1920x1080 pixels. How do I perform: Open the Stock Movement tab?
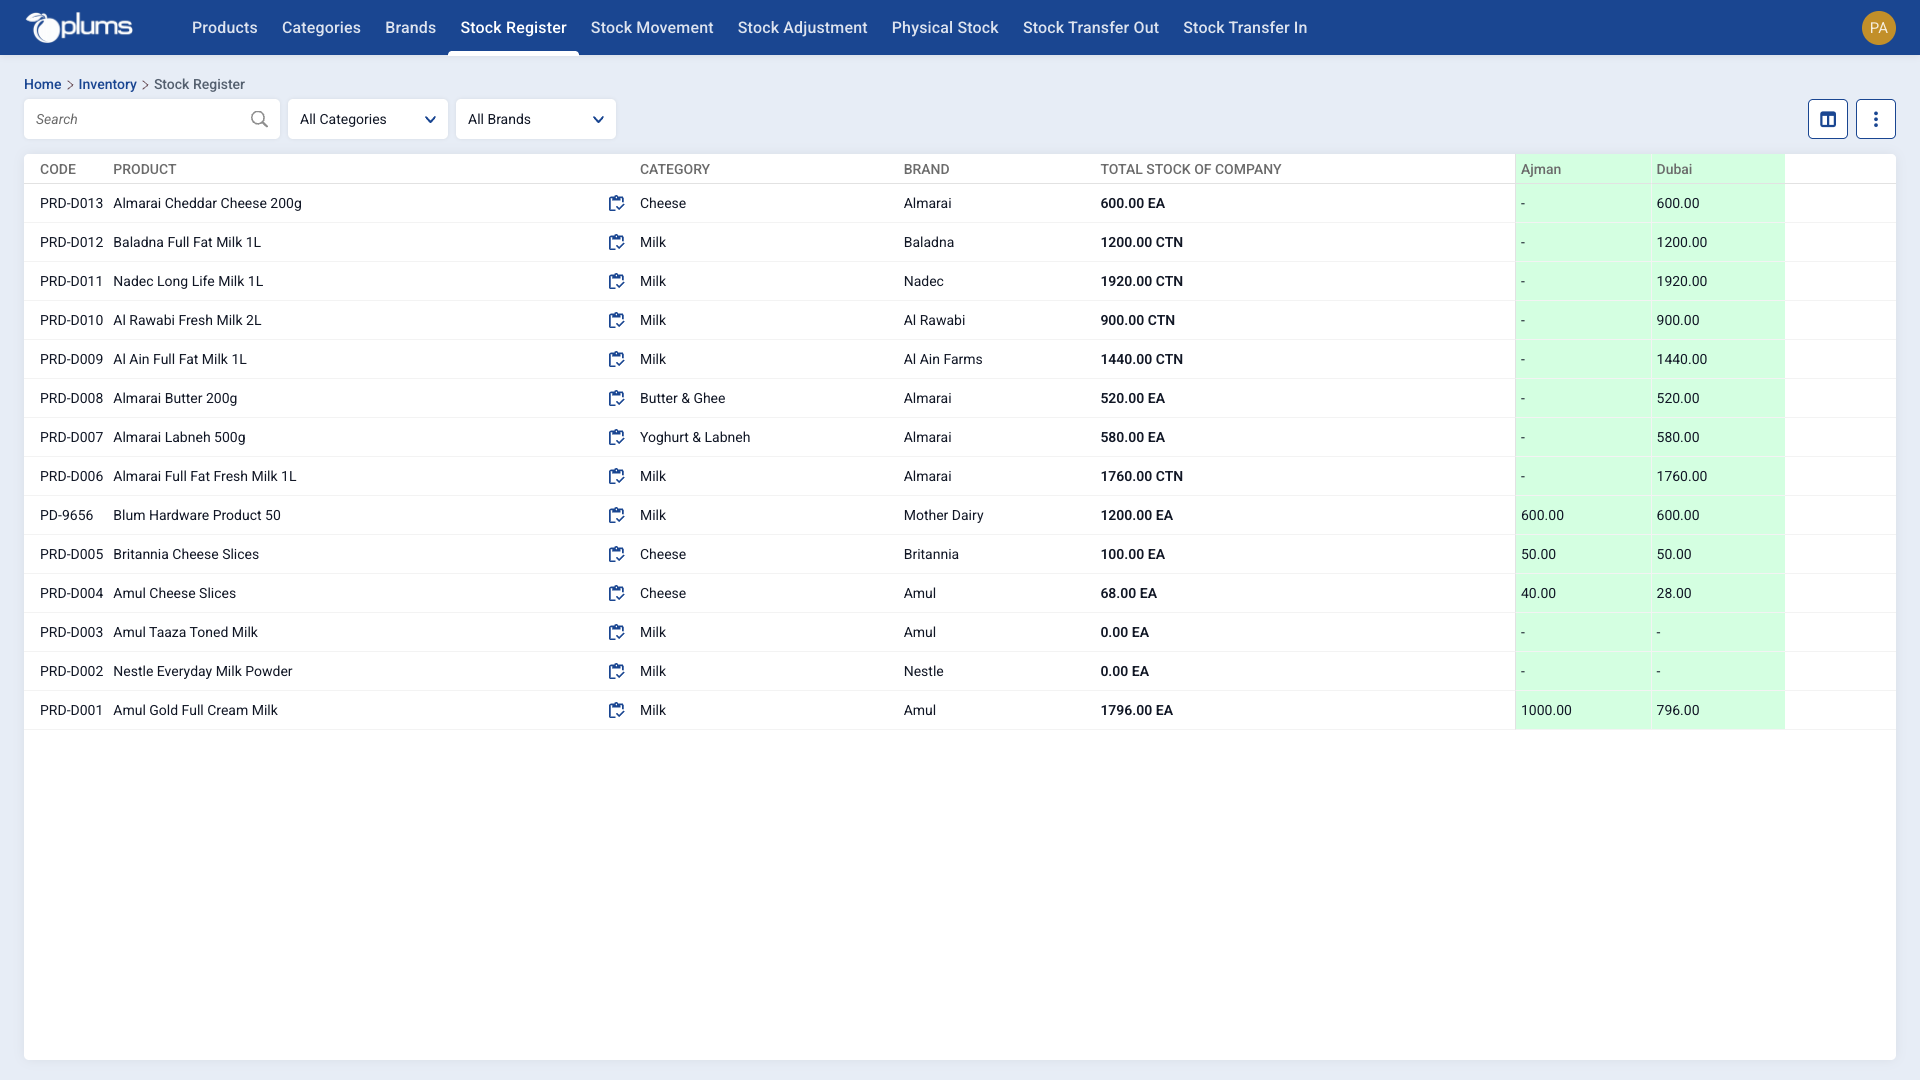click(x=652, y=28)
